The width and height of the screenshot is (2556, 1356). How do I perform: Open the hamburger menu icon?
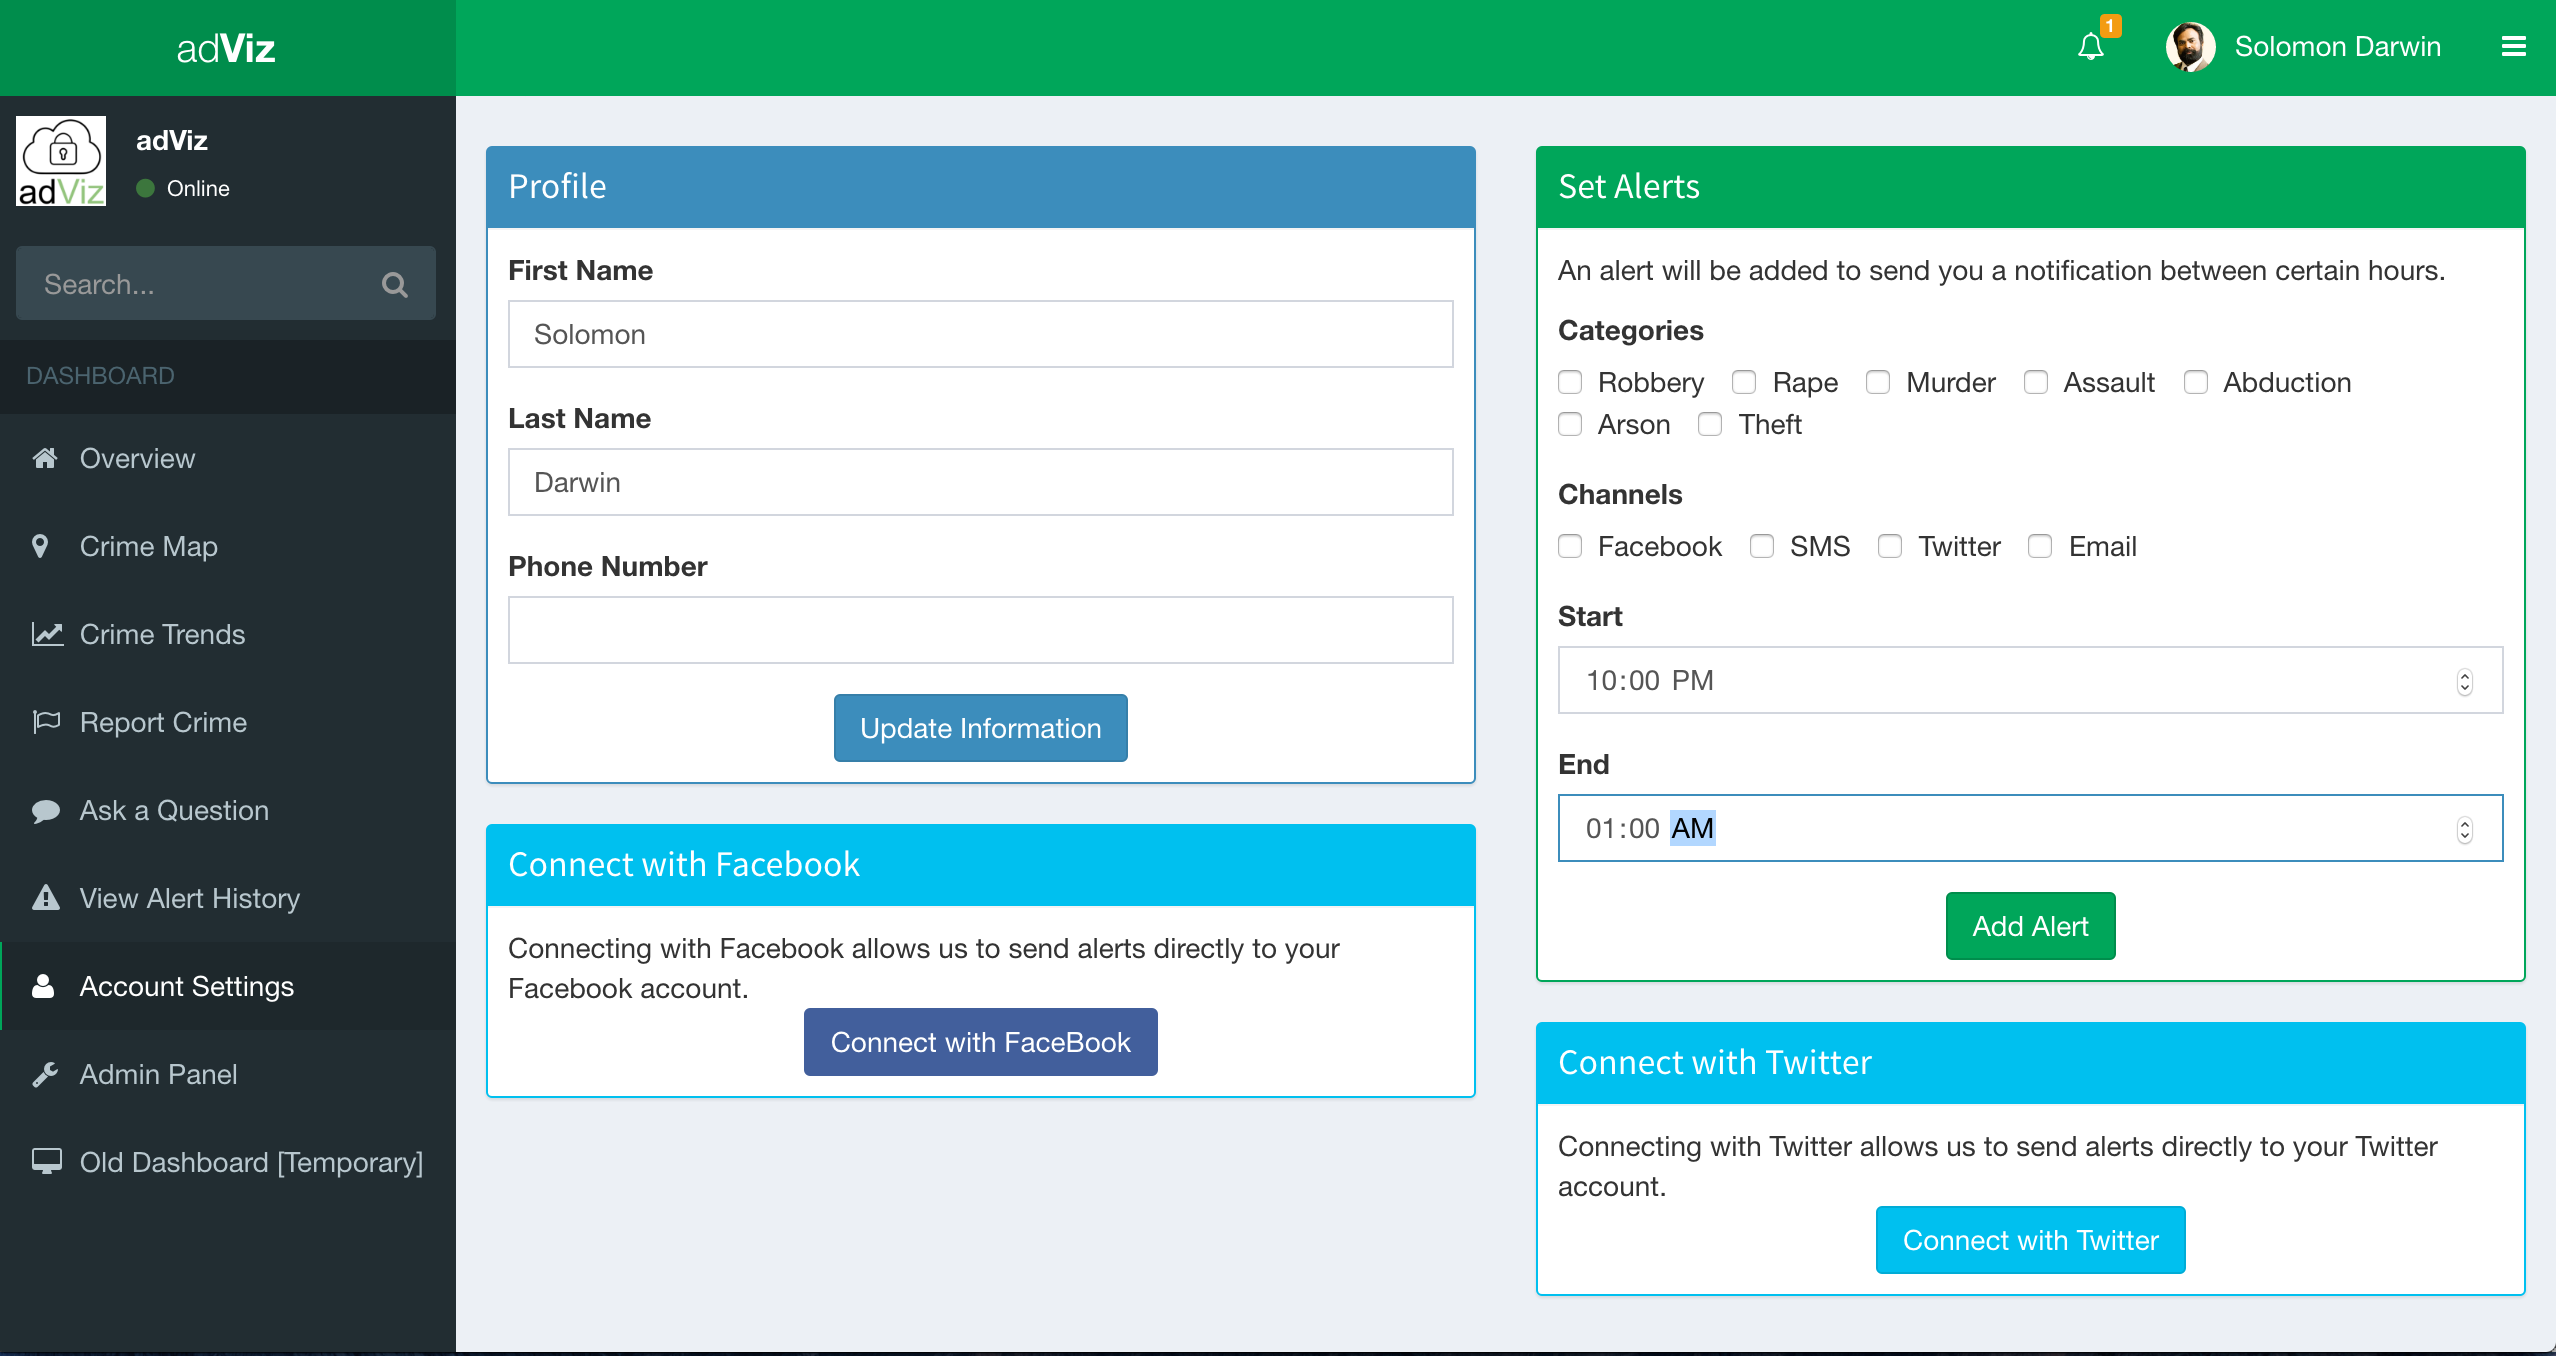pos(2514,47)
